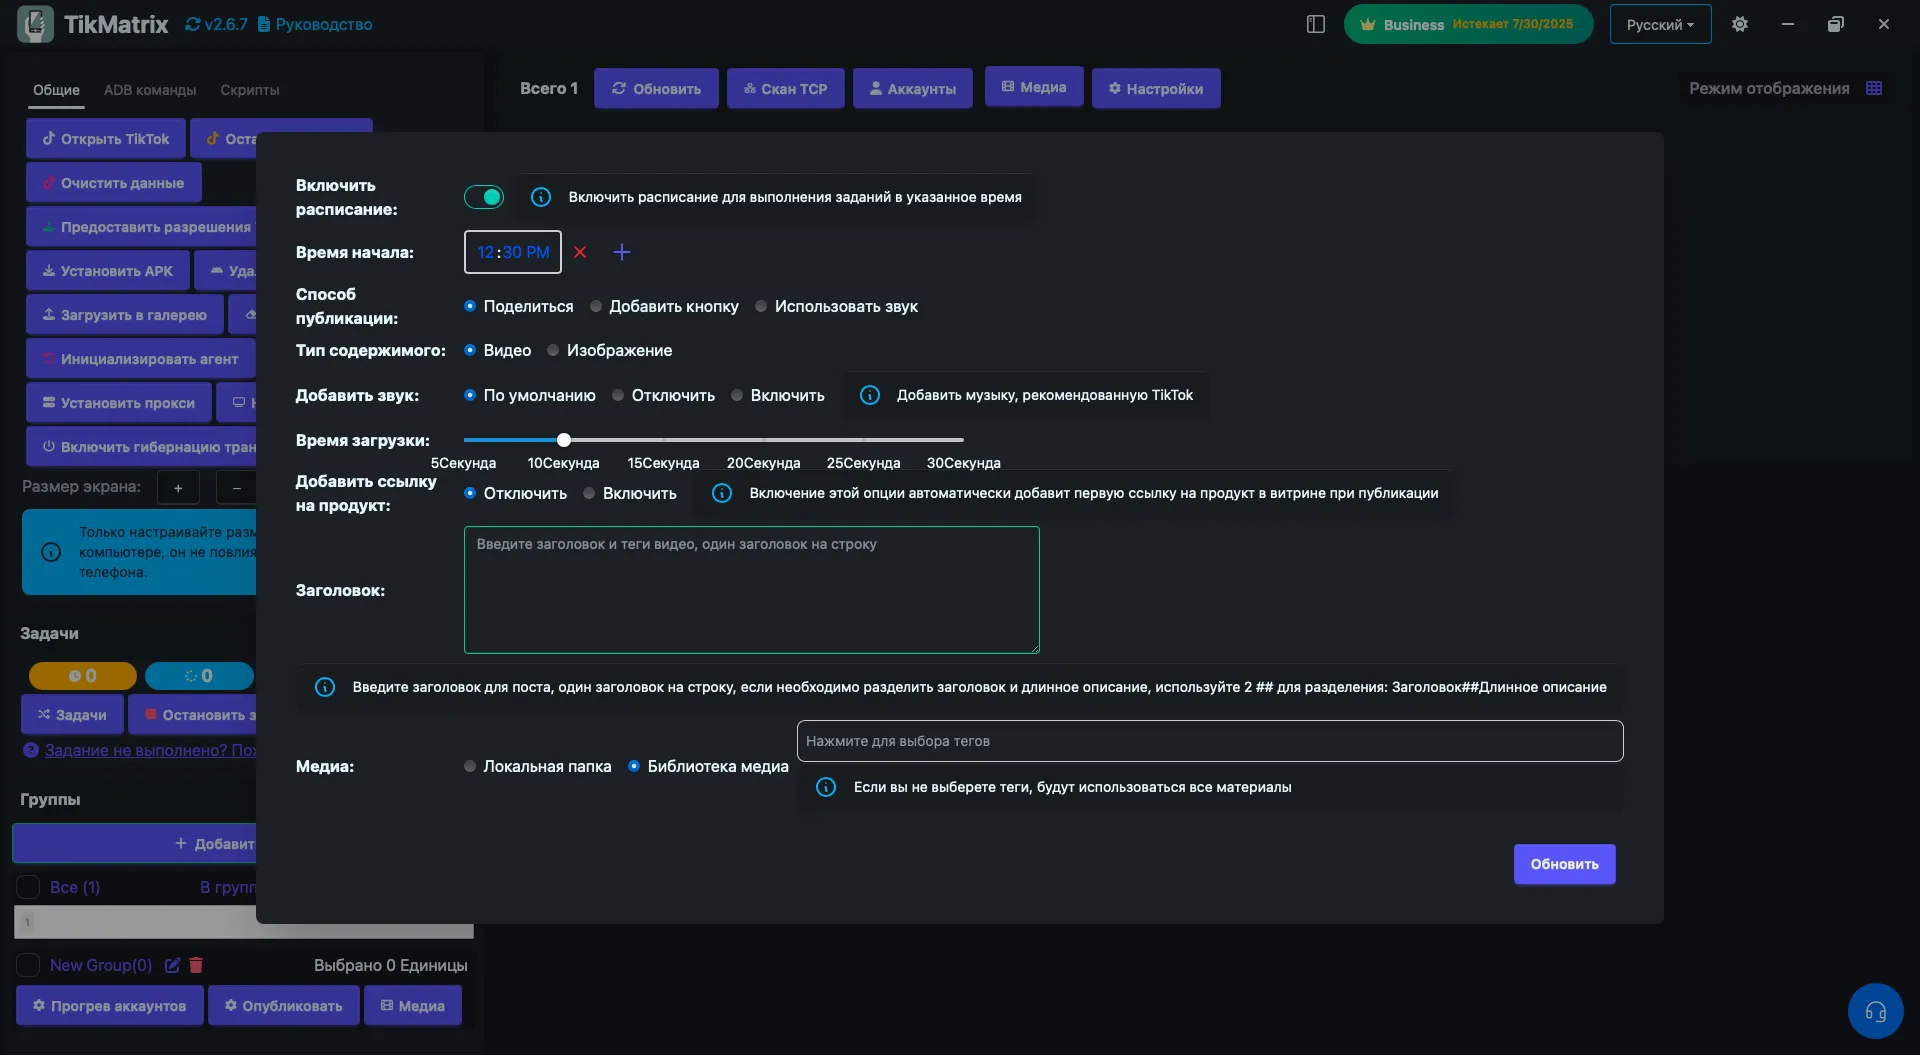Switch to the Скрипты tab
Image resolution: width=1920 pixels, height=1055 pixels.
(x=249, y=90)
